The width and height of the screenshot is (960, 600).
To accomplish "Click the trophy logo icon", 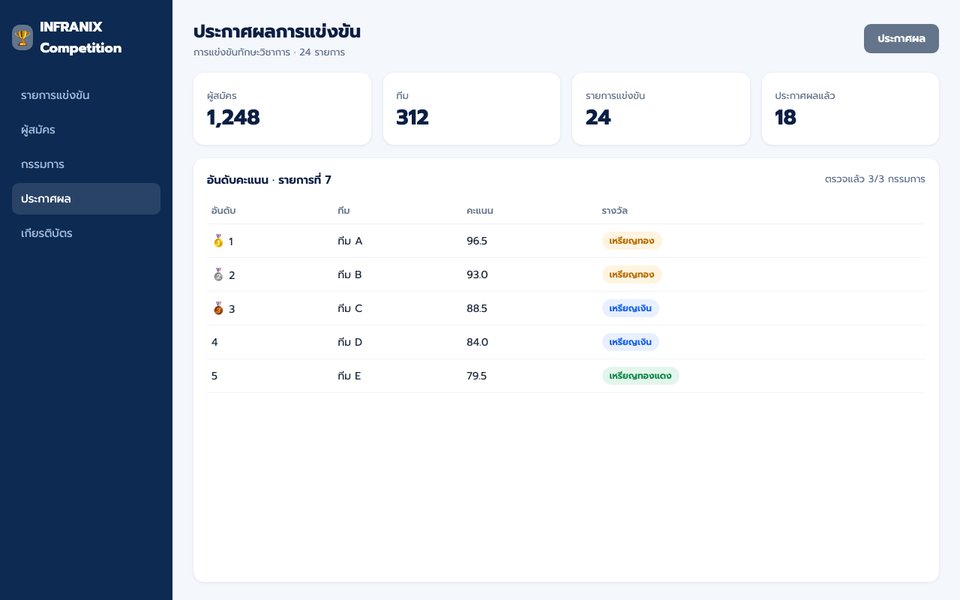I will pos(23,37).
